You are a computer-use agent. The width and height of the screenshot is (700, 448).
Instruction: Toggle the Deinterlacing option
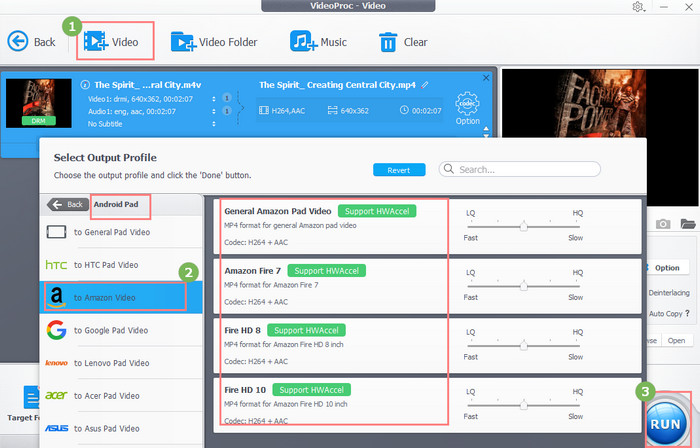tap(669, 293)
